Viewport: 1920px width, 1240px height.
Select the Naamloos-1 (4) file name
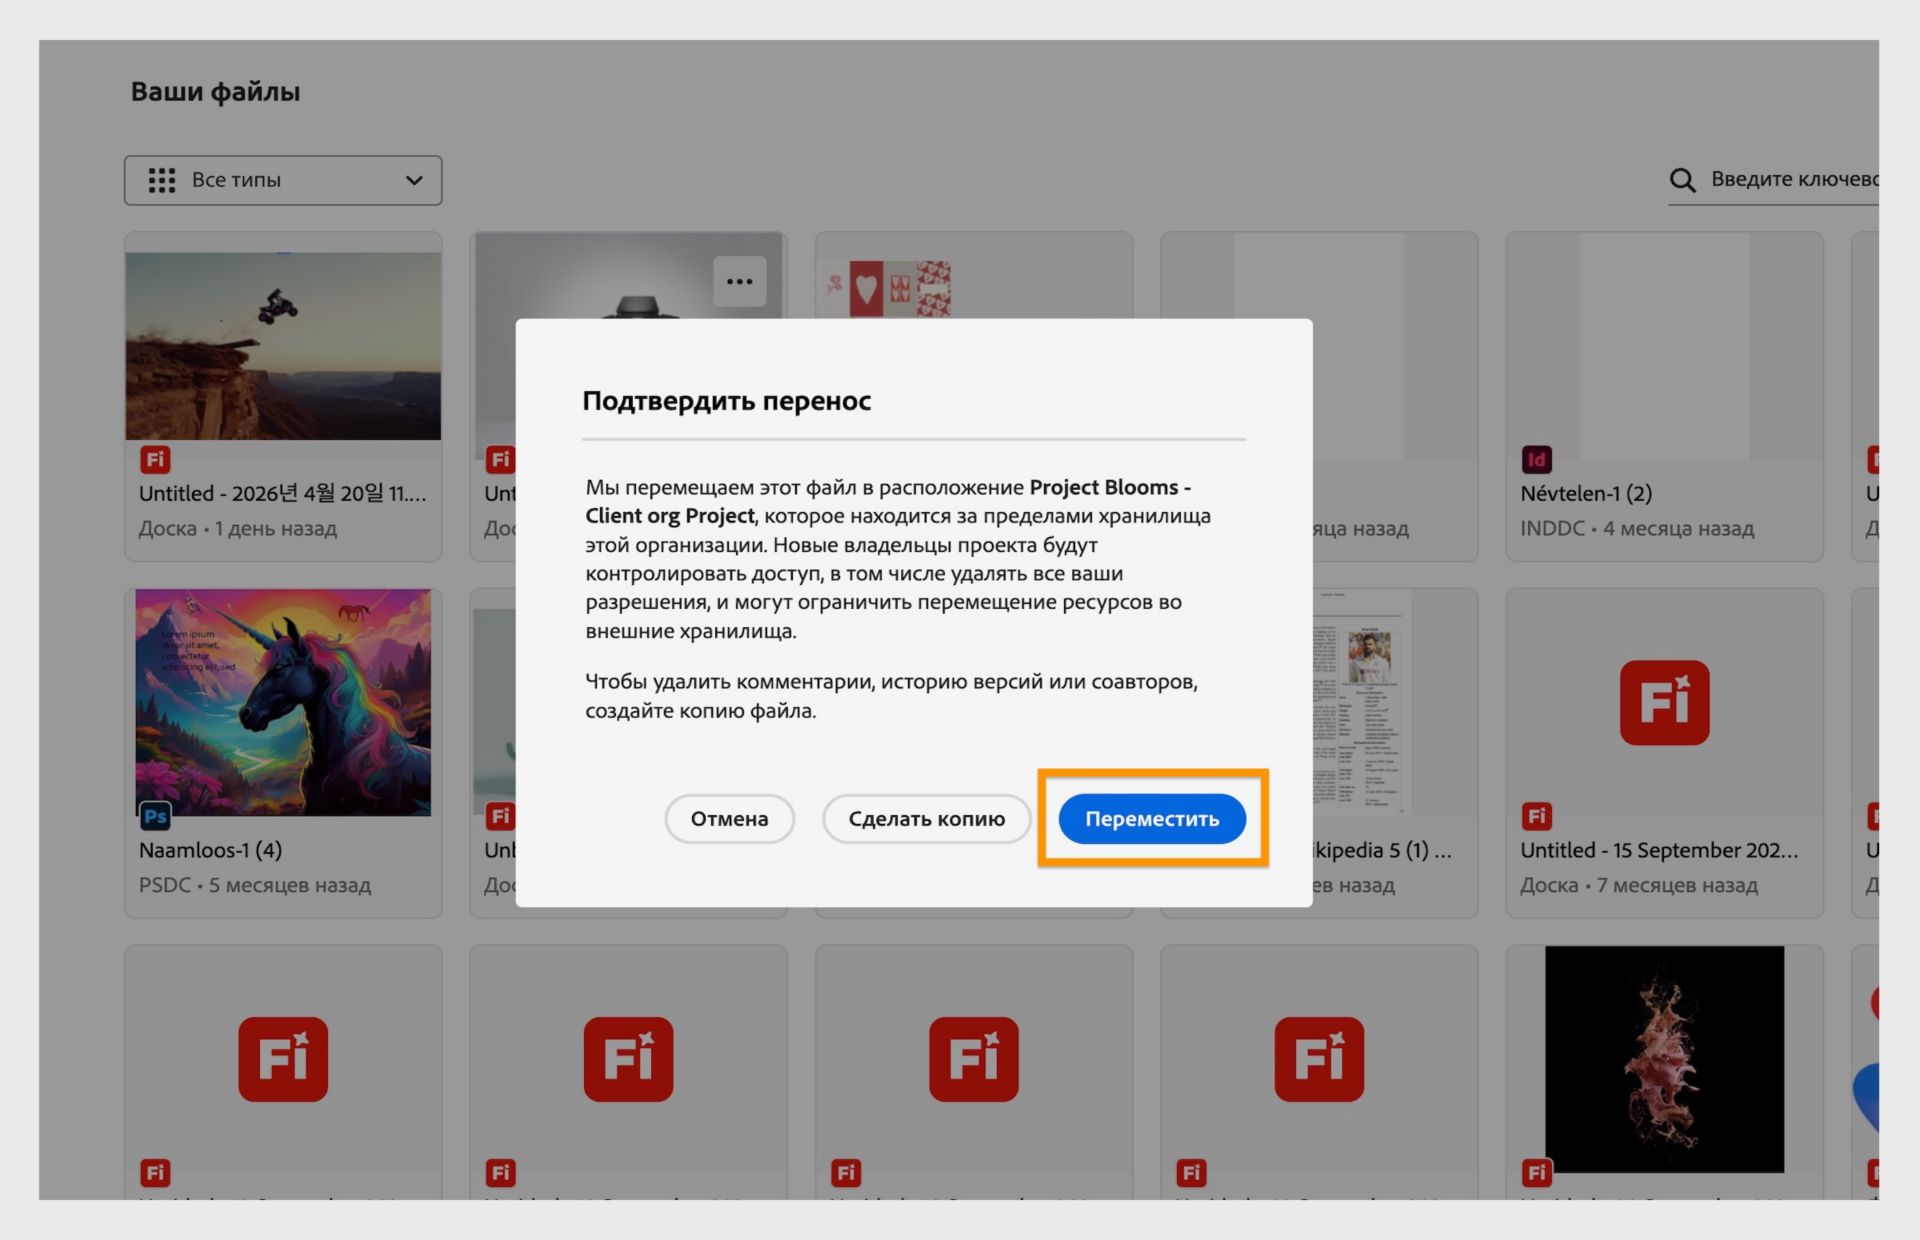tap(210, 850)
